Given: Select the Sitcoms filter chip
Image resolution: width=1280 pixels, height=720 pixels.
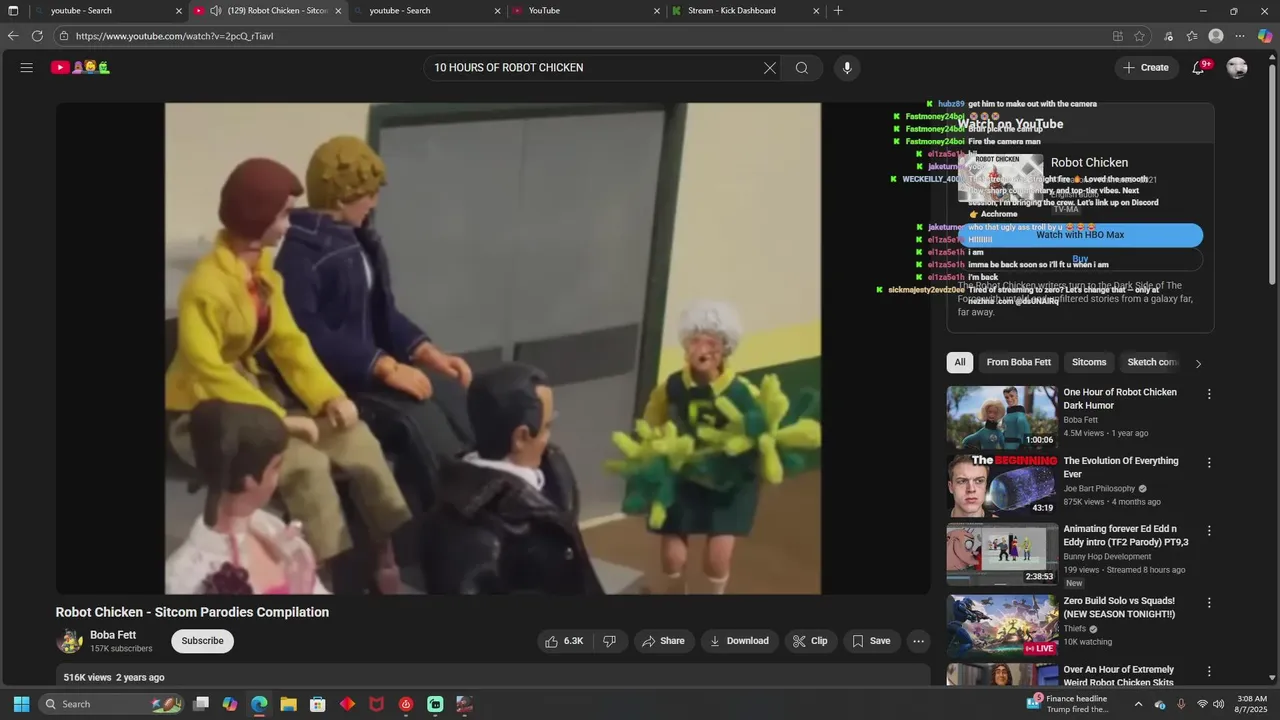Looking at the screenshot, I should click(1089, 362).
